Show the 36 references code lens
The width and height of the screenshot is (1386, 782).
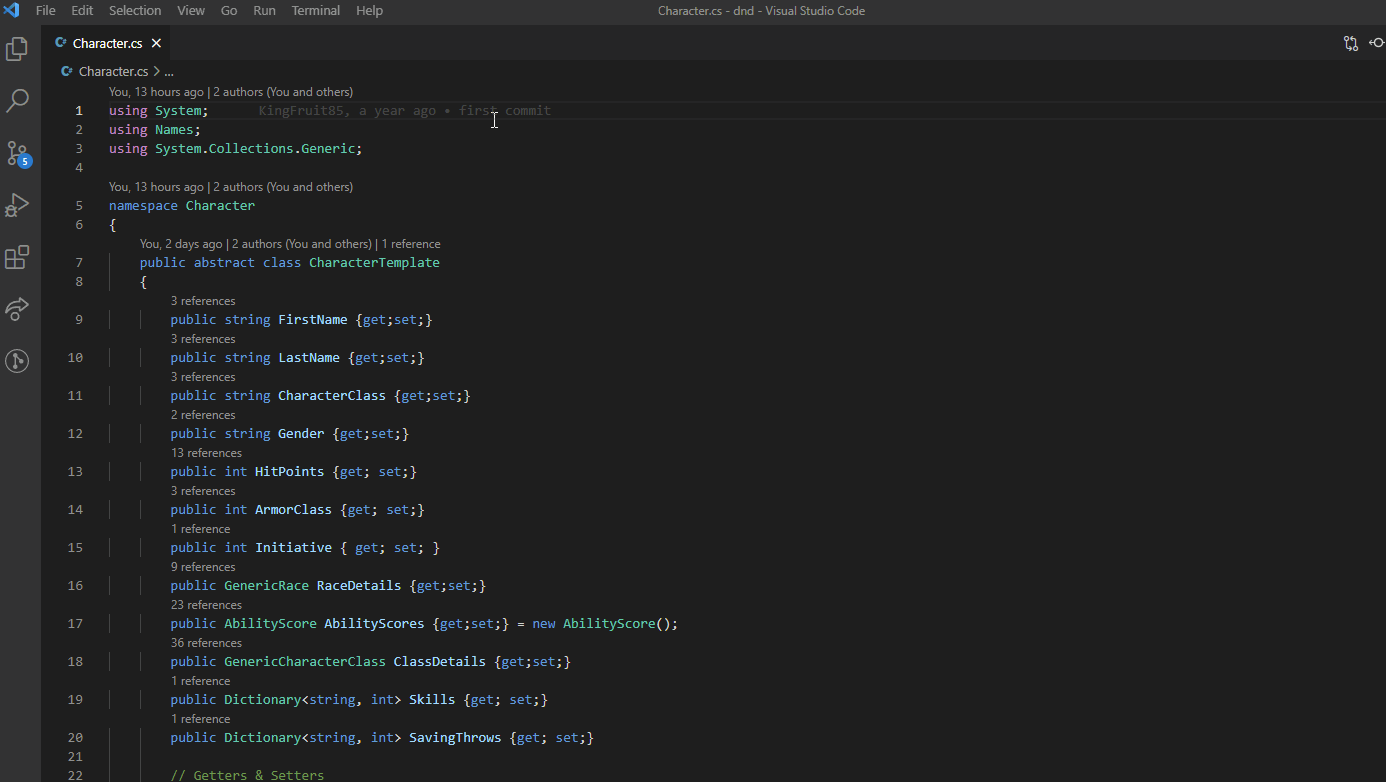pos(206,643)
